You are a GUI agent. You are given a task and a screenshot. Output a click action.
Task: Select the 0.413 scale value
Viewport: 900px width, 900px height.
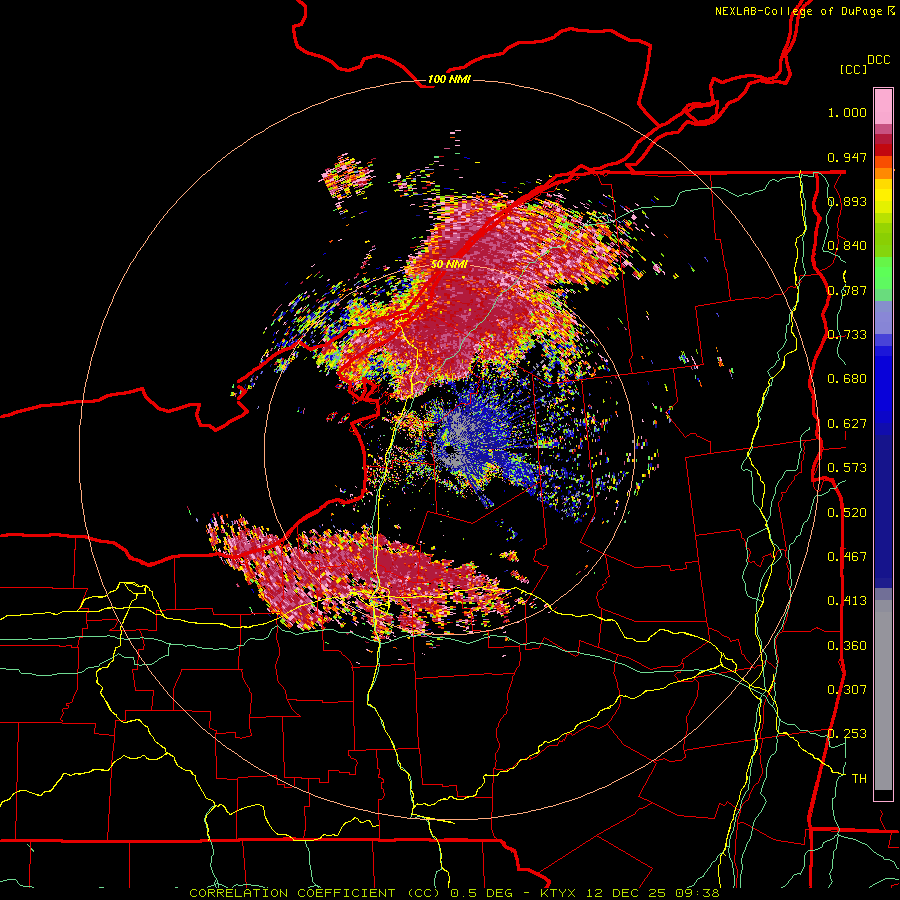tap(847, 601)
